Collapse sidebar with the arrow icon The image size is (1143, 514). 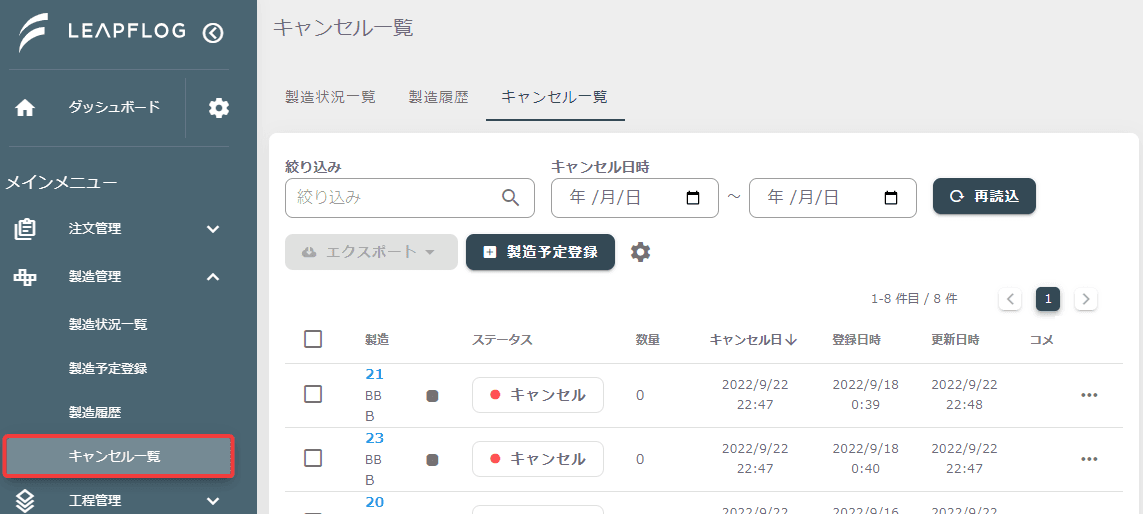213,33
